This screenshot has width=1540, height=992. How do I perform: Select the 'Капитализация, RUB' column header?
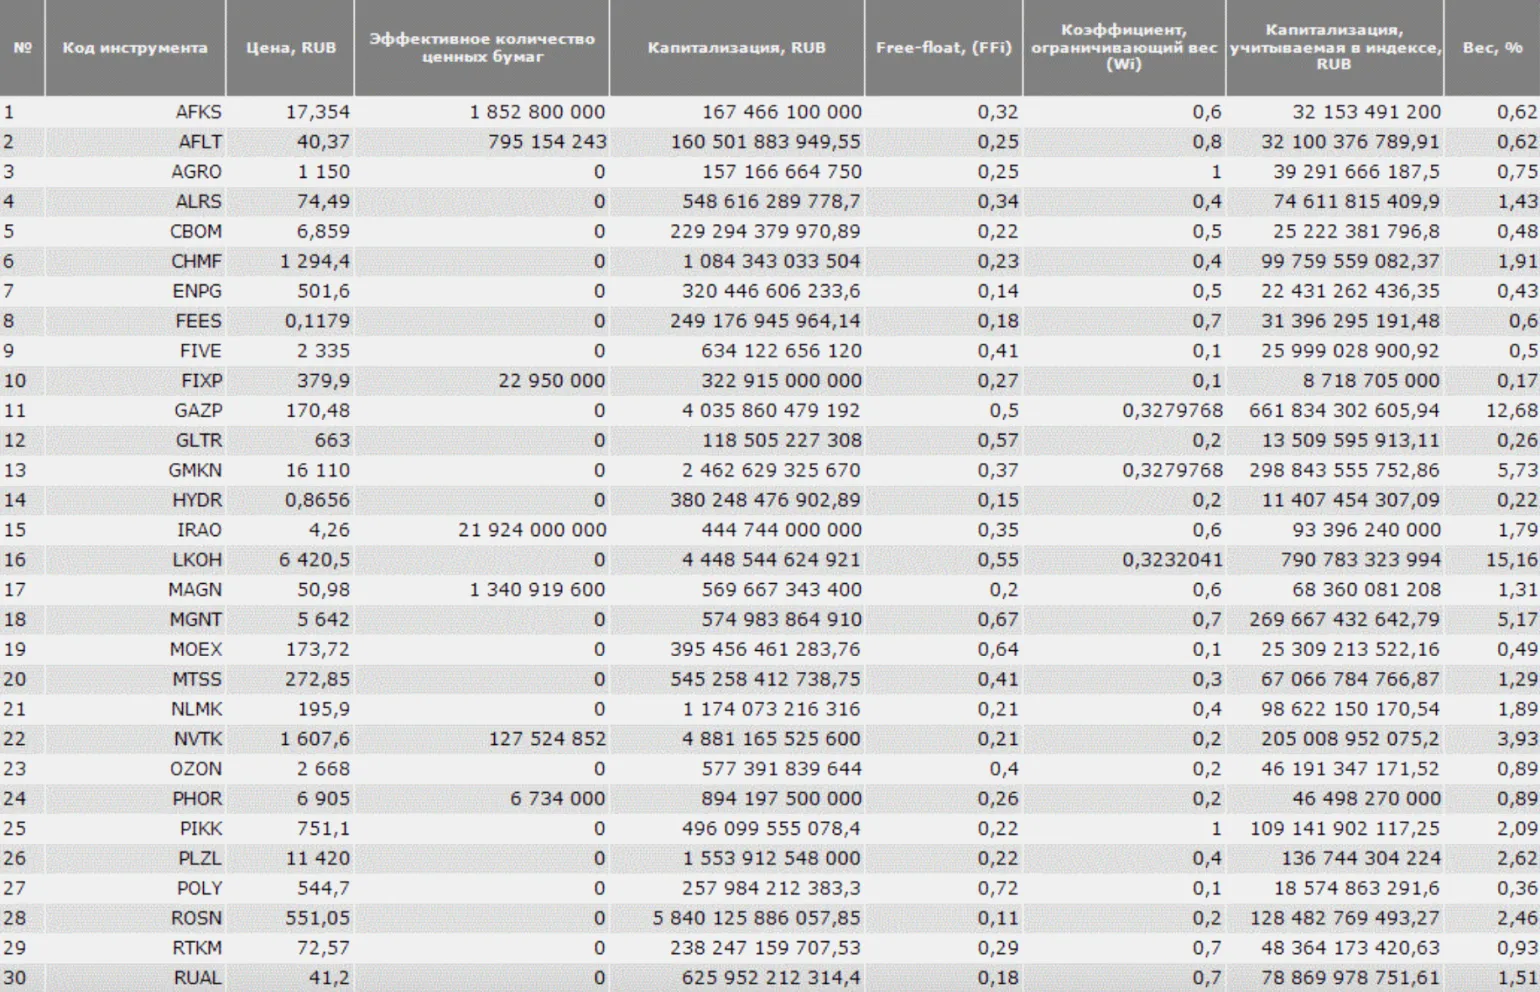point(736,47)
